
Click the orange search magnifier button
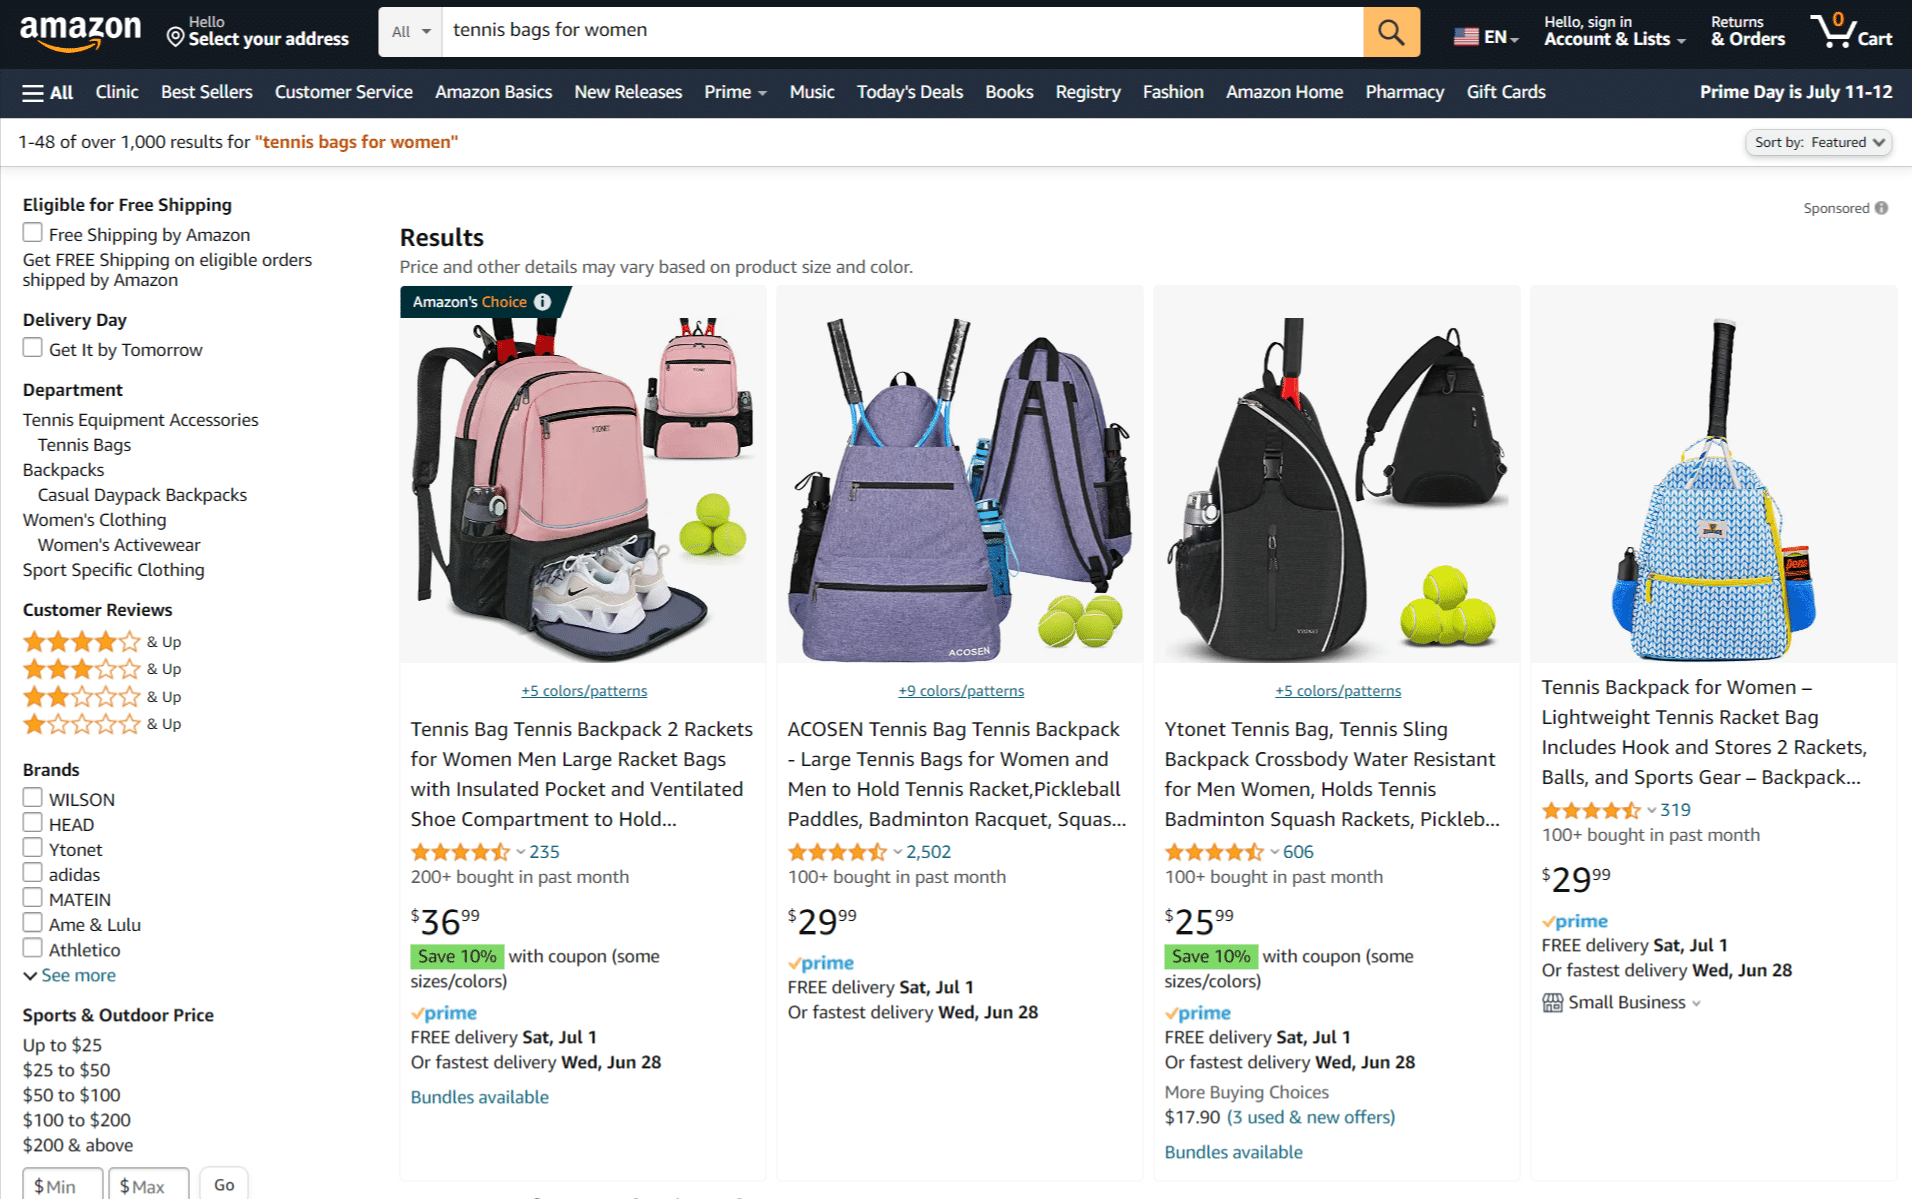coord(1391,32)
